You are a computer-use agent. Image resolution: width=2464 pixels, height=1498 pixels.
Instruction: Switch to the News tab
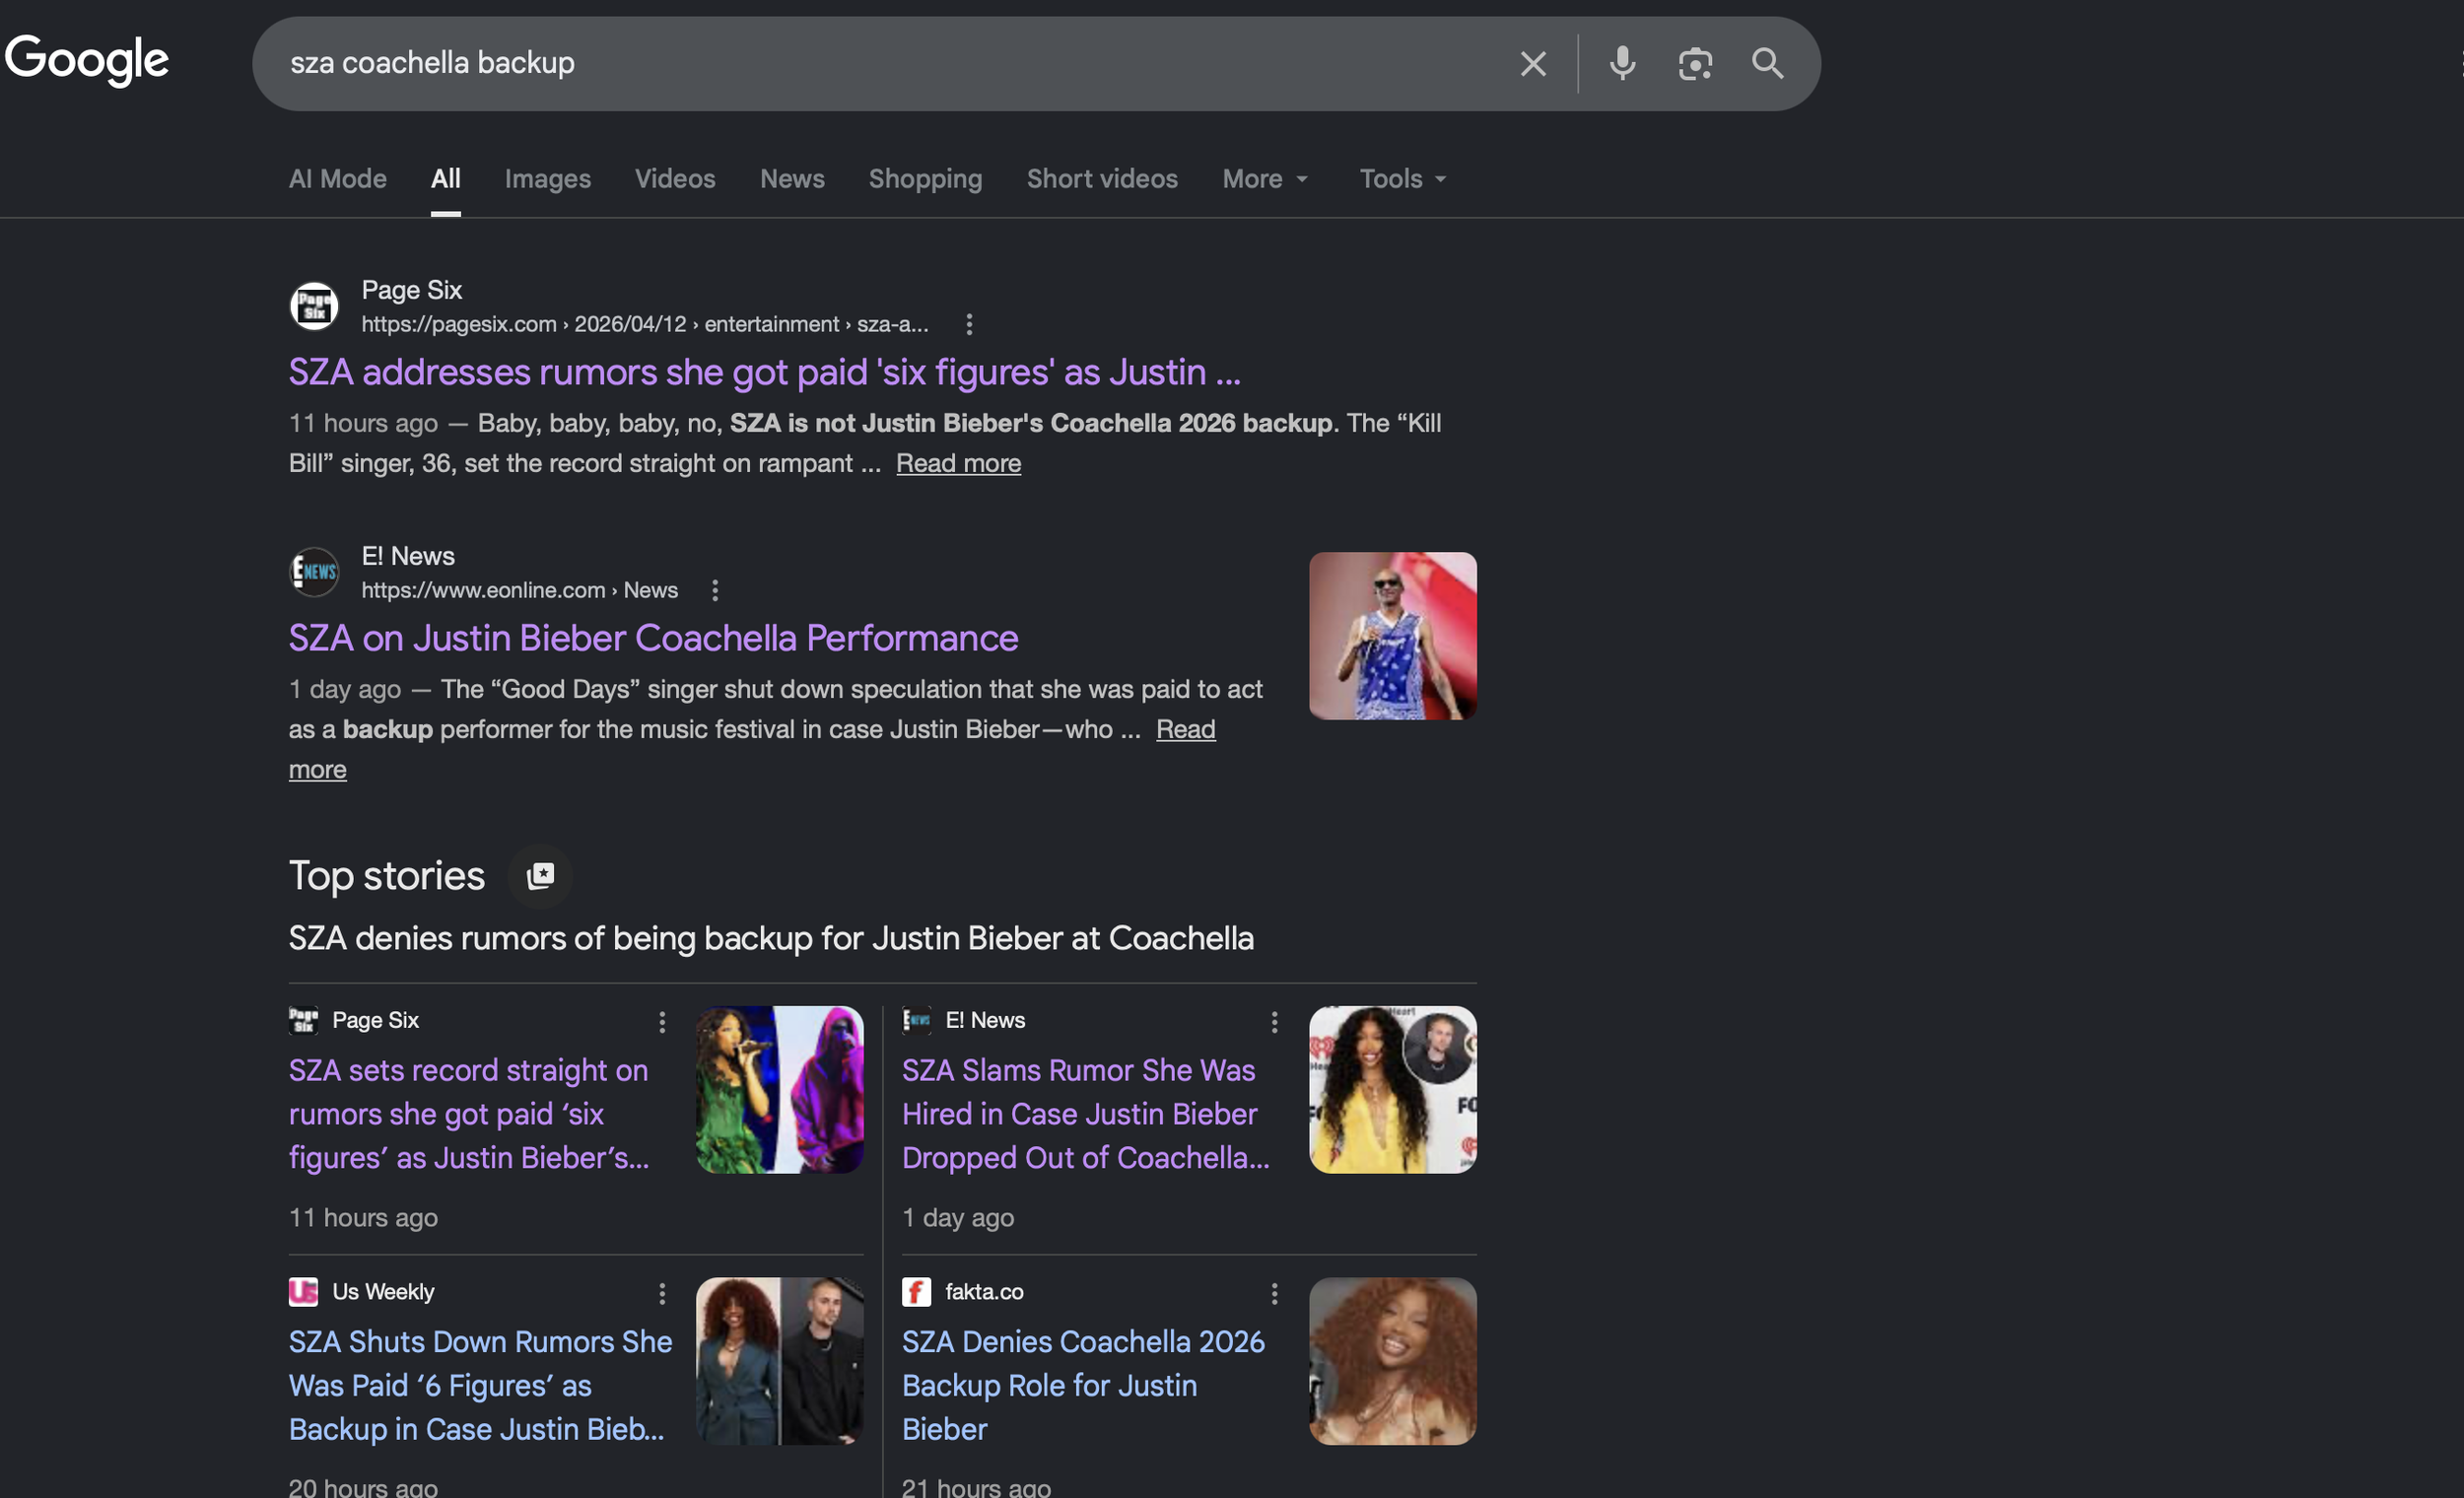point(791,179)
